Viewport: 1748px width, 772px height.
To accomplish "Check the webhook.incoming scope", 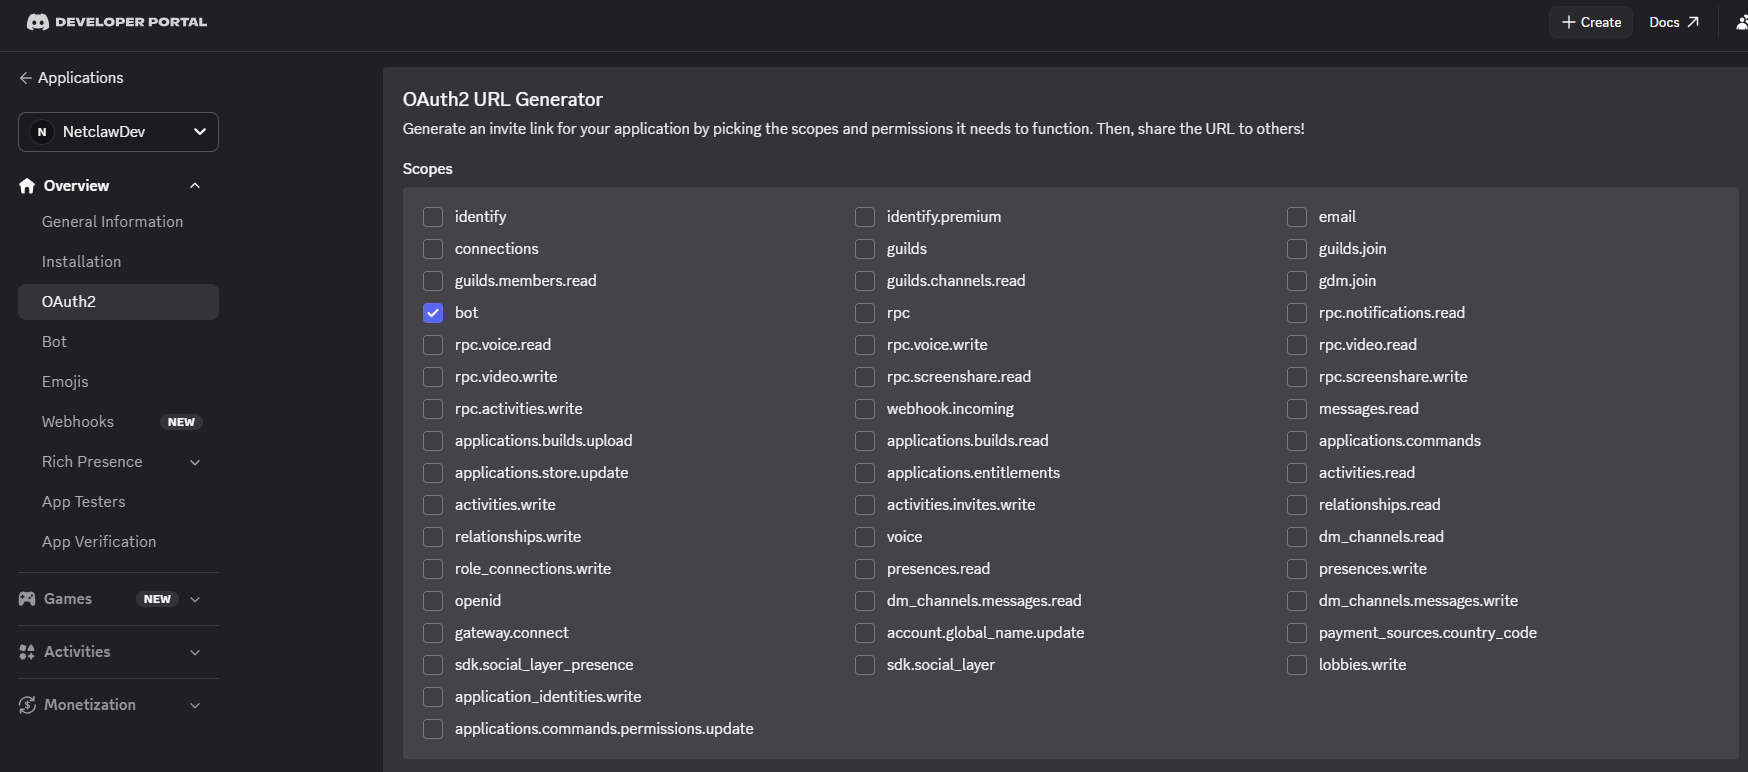I will pyautogui.click(x=865, y=409).
